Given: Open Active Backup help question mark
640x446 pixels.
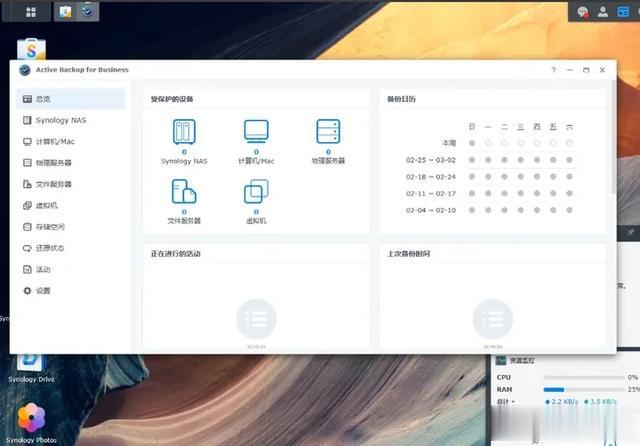Looking at the screenshot, I should coord(553,70).
